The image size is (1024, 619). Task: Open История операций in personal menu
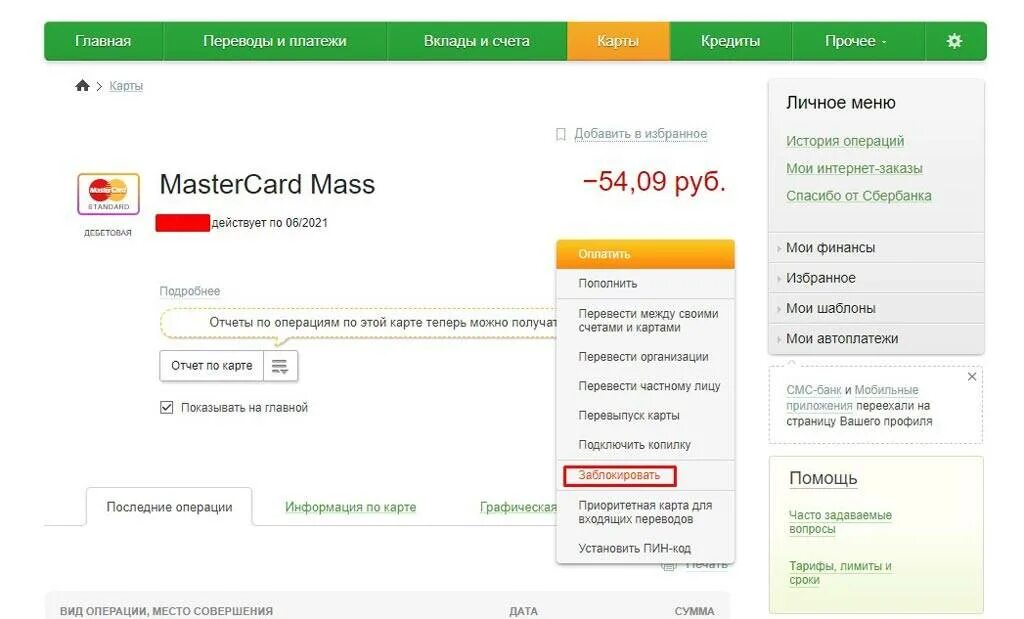845,141
